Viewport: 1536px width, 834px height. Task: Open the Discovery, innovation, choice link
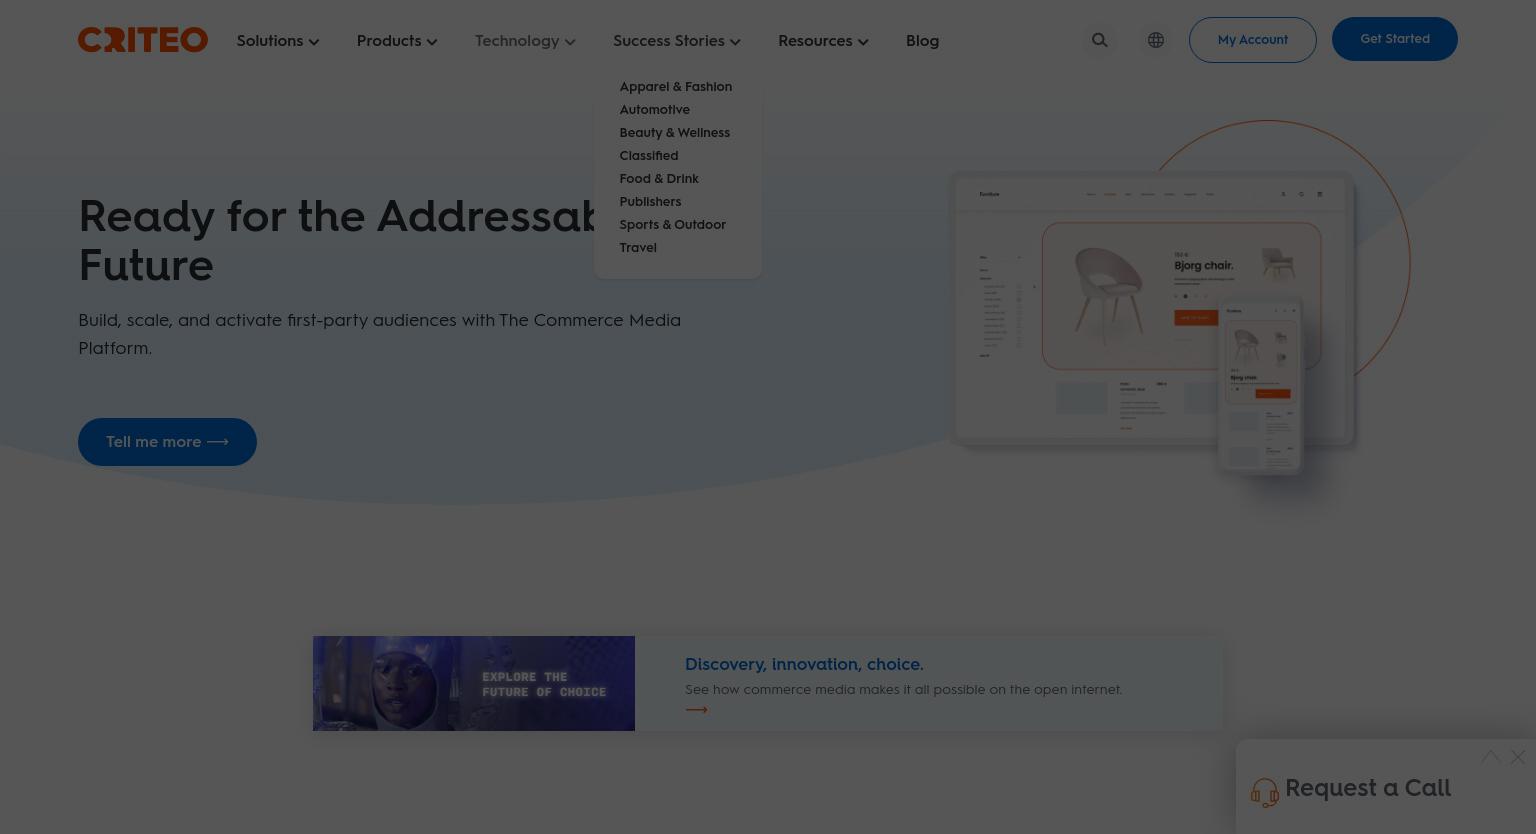click(x=804, y=664)
